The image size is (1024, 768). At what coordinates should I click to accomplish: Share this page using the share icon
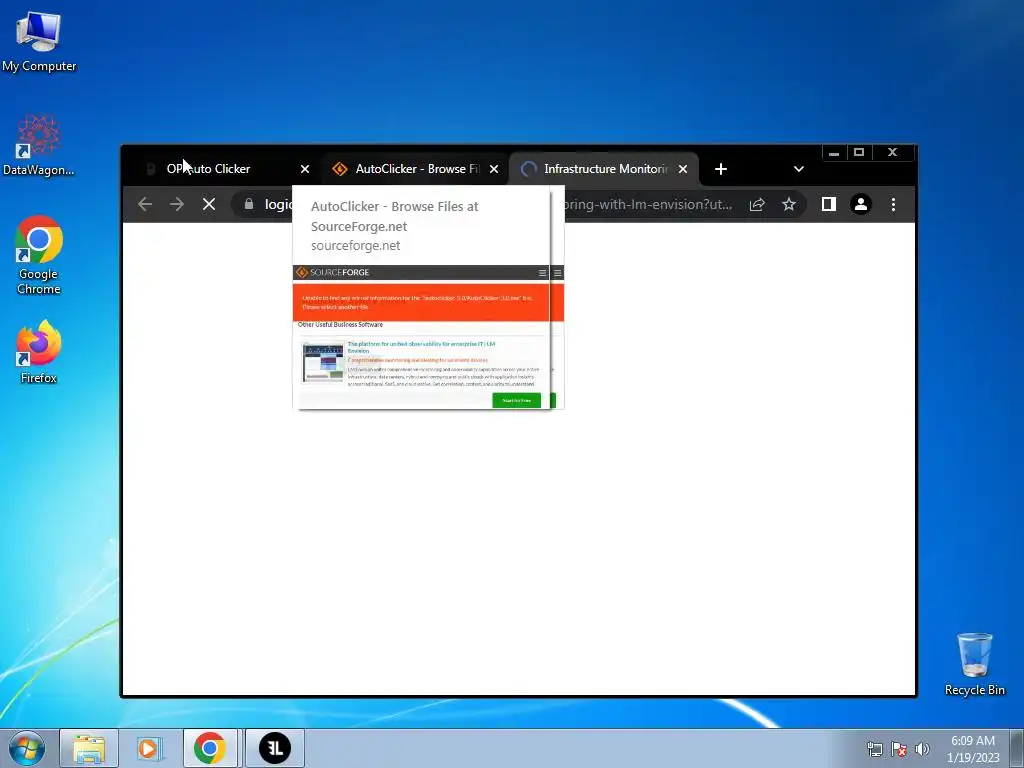tap(757, 204)
